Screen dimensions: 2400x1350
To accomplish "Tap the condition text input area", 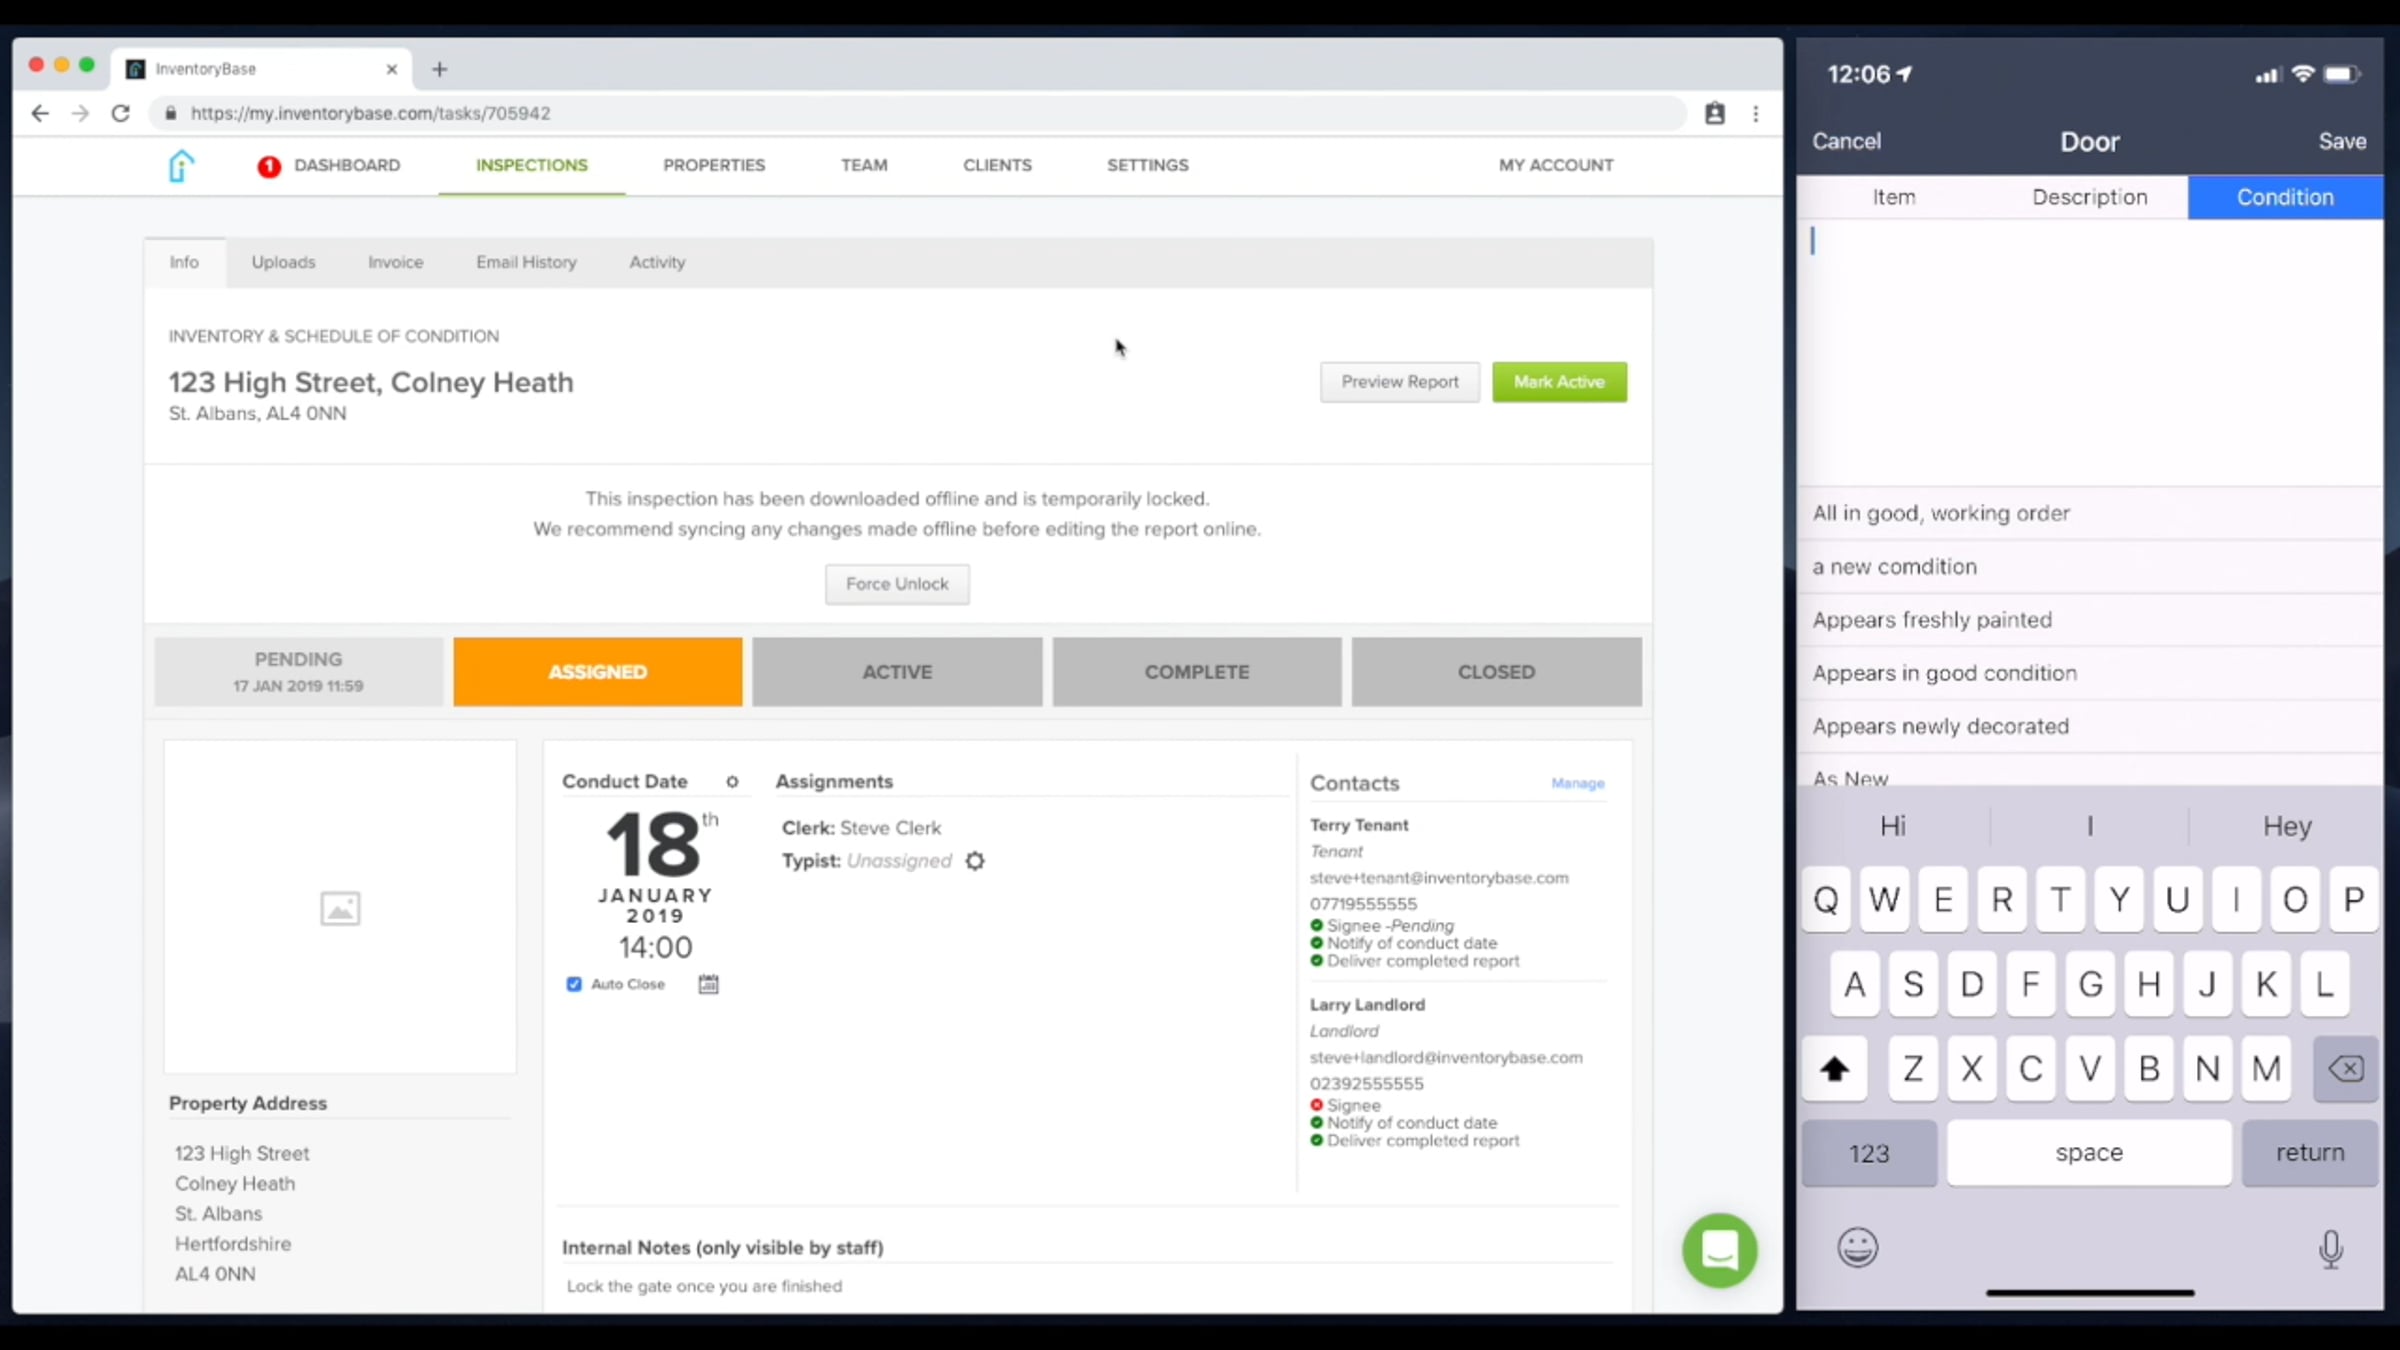I will tap(2090, 352).
